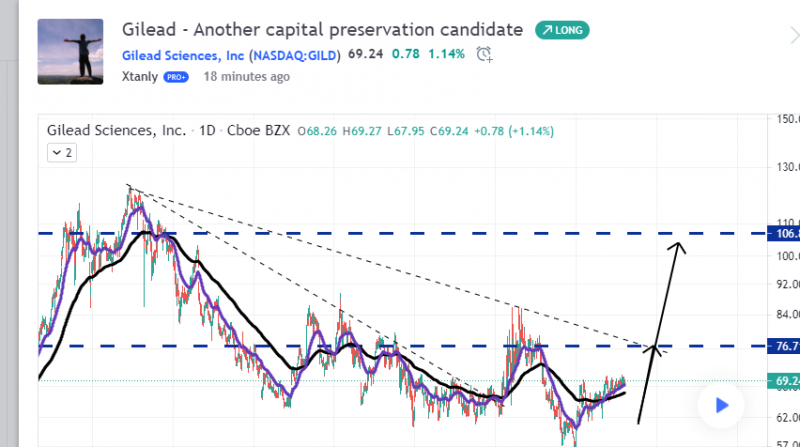Click the author avatar thumbnail
This screenshot has height=447, width=800.
click(72, 52)
